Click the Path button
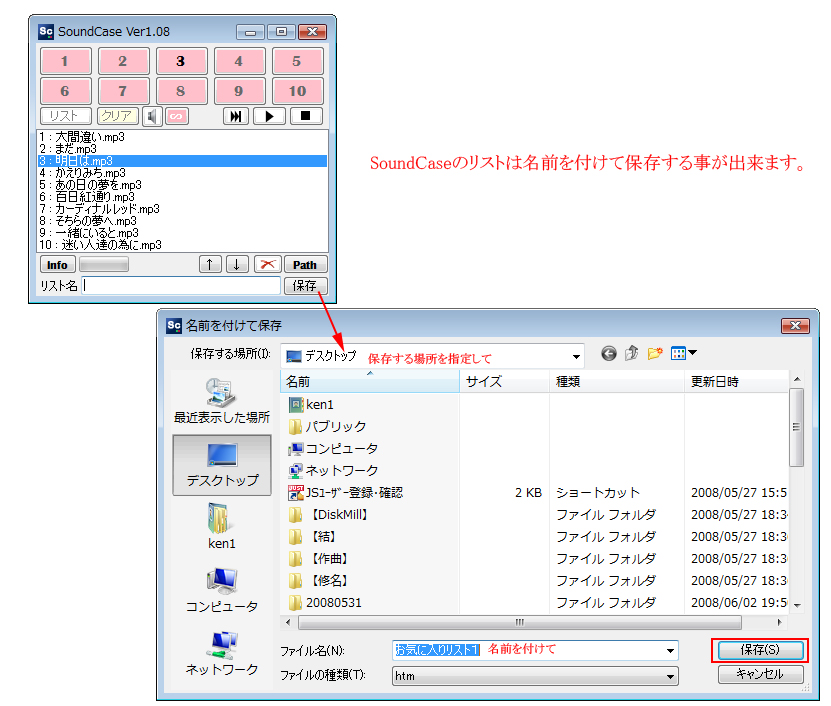Screen dimensions: 831x706 [305, 264]
